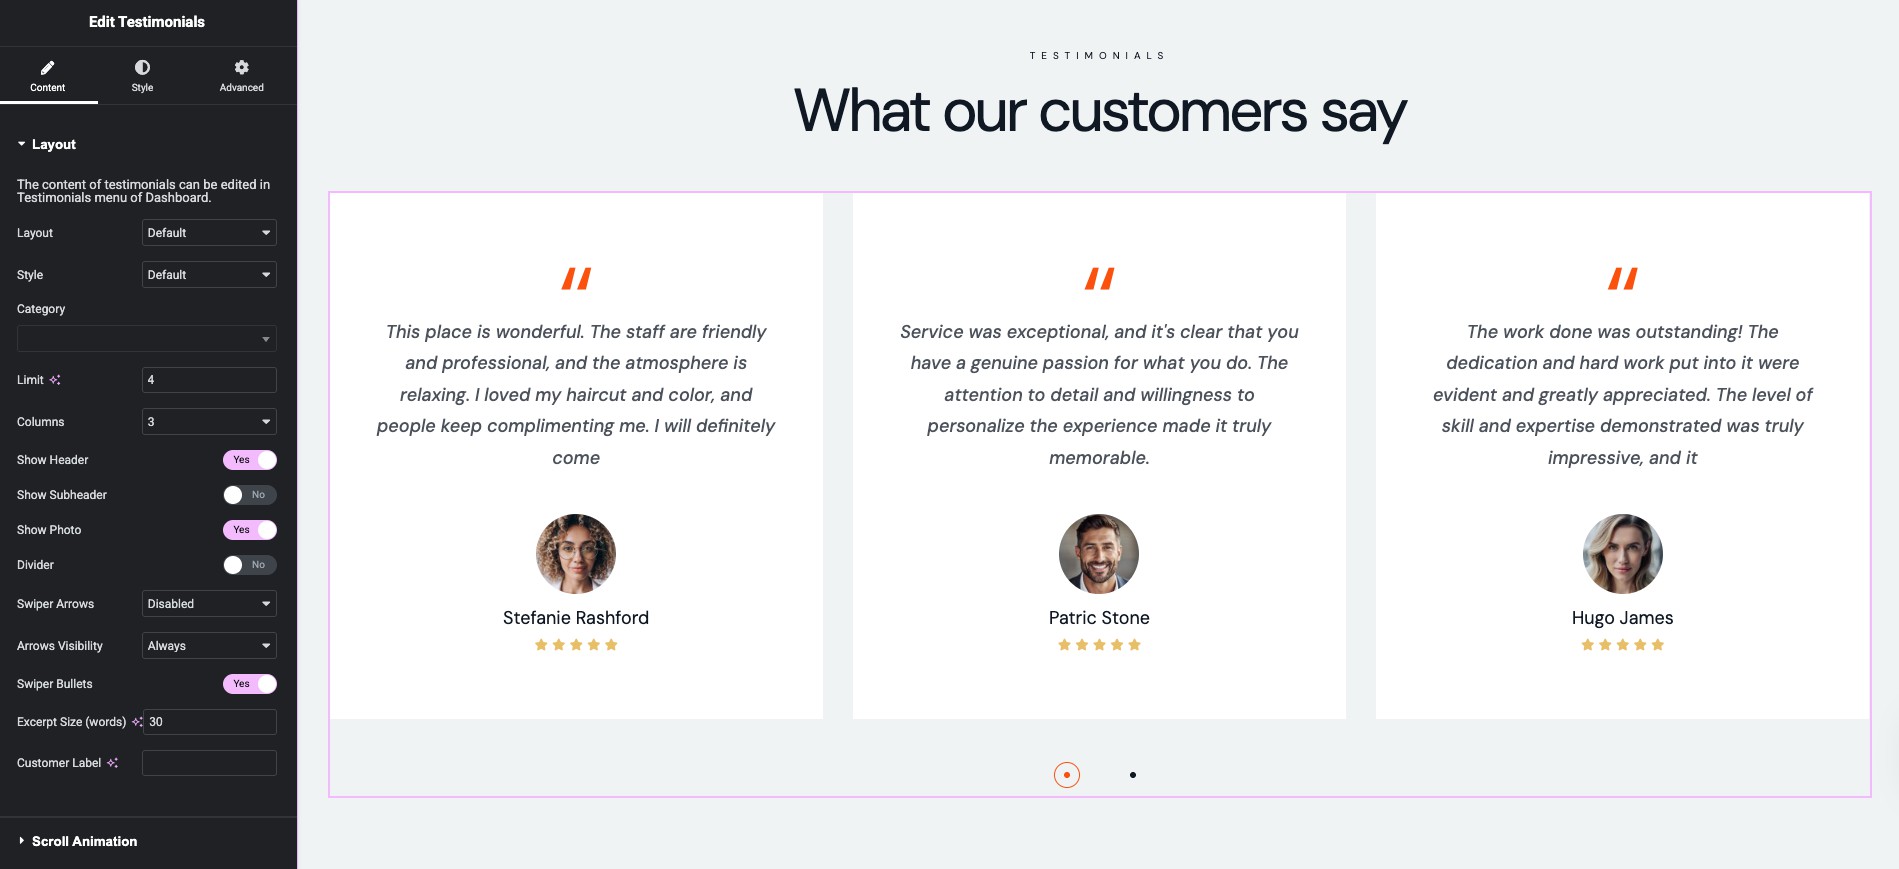Click the second black slider bullet
Screen dimensions: 1899x869
[1133, 775]
